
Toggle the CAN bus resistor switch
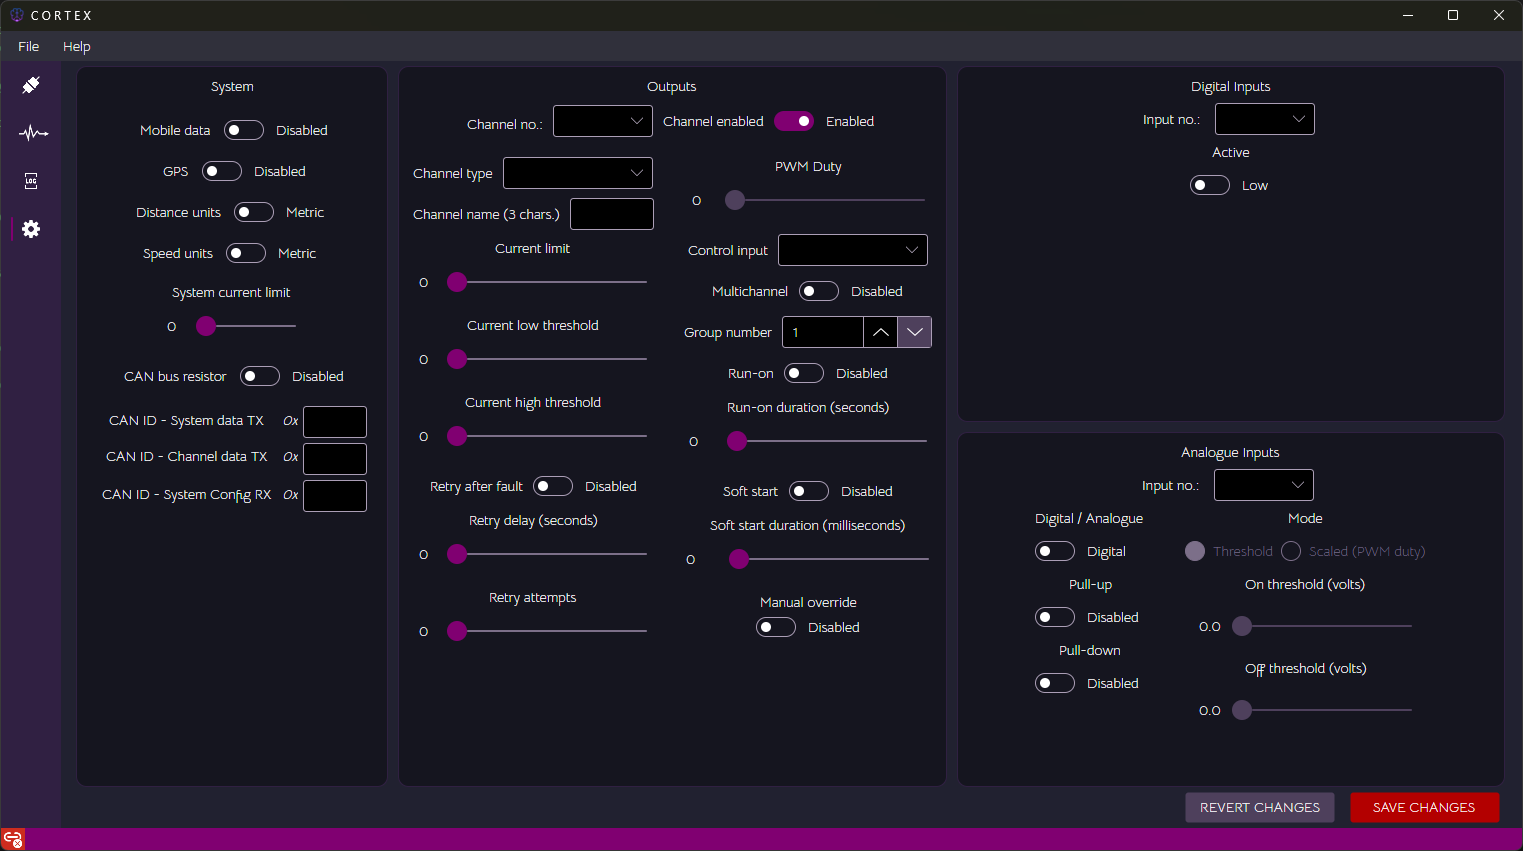coord(260,376)
